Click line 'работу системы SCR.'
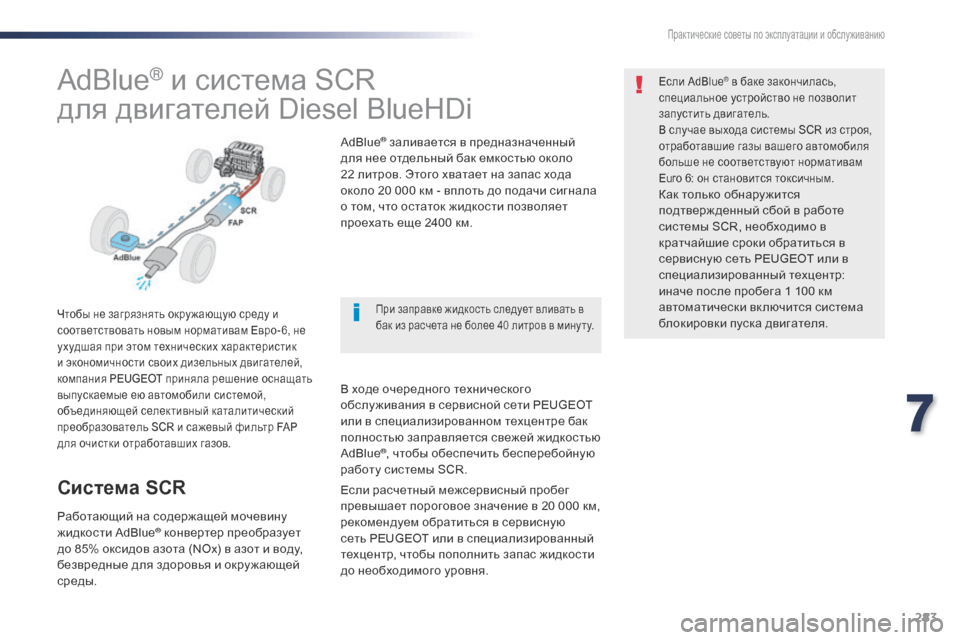The width and height of the screenshot is (960, 640). coord(404,470)
